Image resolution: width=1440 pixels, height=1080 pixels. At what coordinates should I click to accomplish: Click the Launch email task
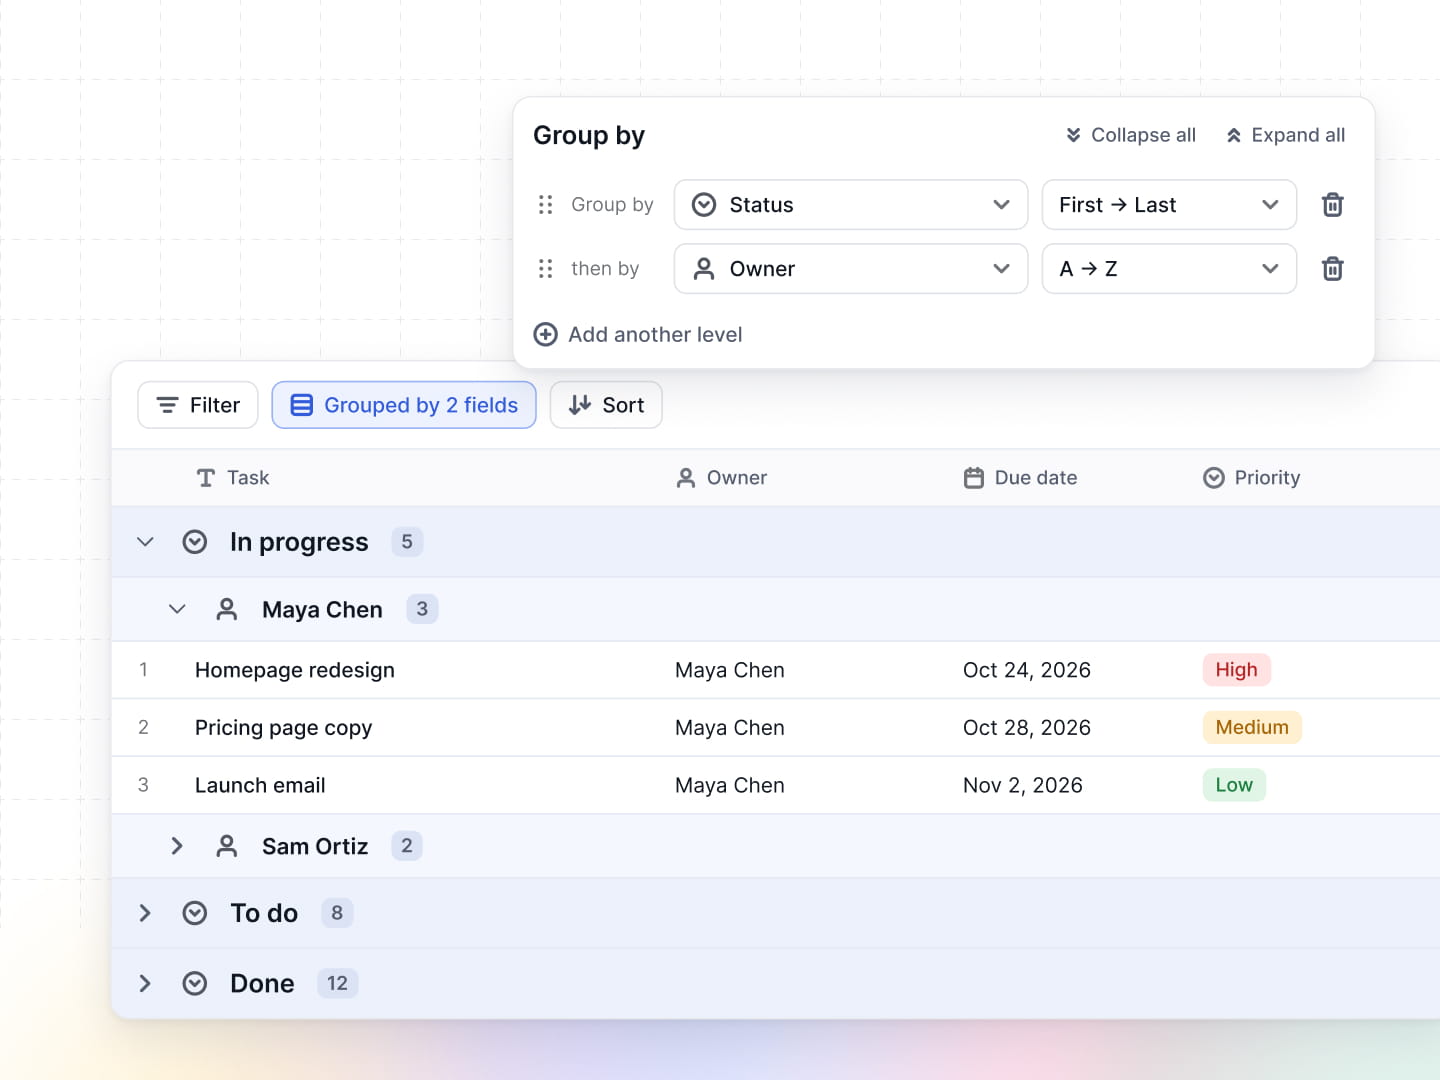[260, 786]
